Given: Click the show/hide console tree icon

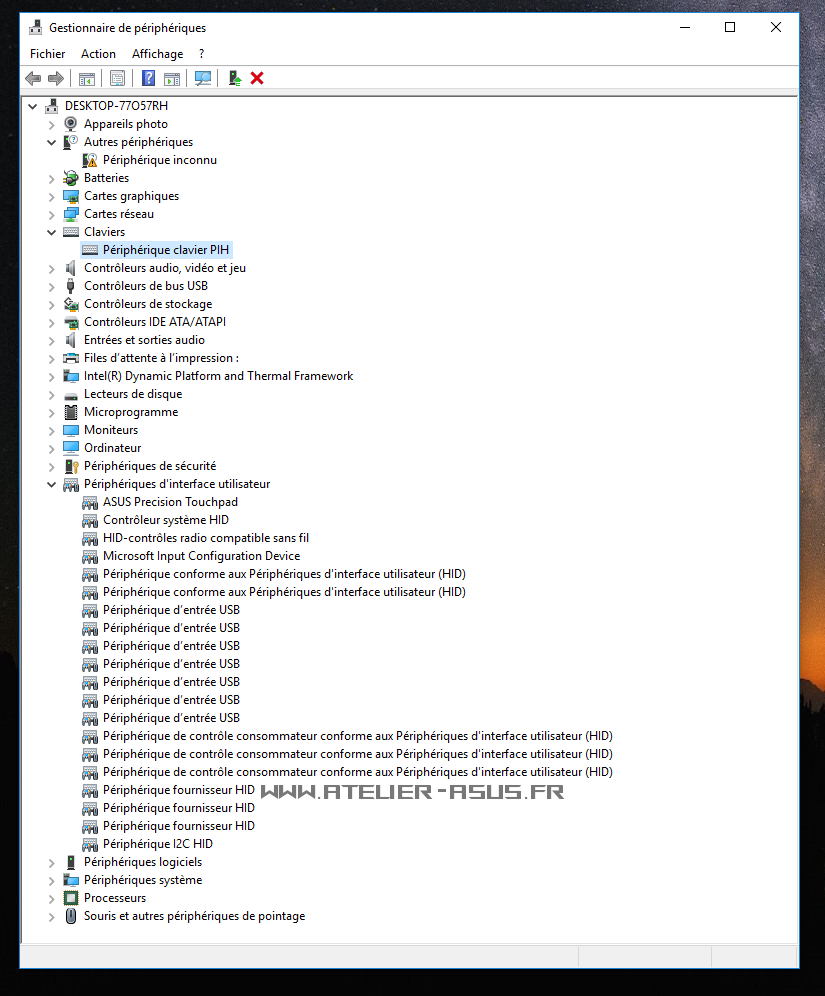Looking at the screenshot, I should point(87,78).
